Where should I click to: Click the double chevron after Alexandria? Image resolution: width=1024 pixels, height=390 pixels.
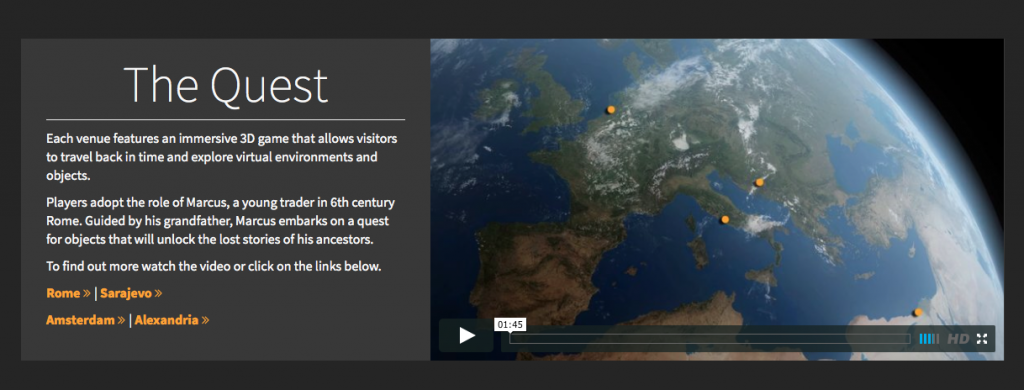point(205,321)
